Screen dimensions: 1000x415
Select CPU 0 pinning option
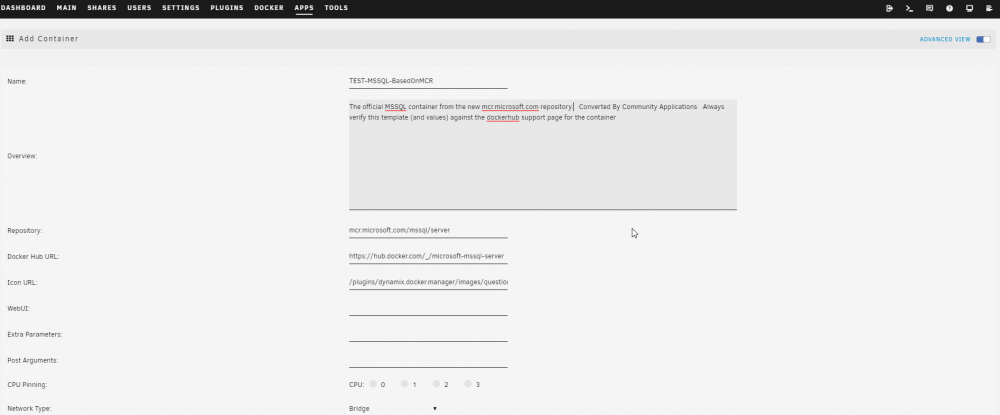373,384
